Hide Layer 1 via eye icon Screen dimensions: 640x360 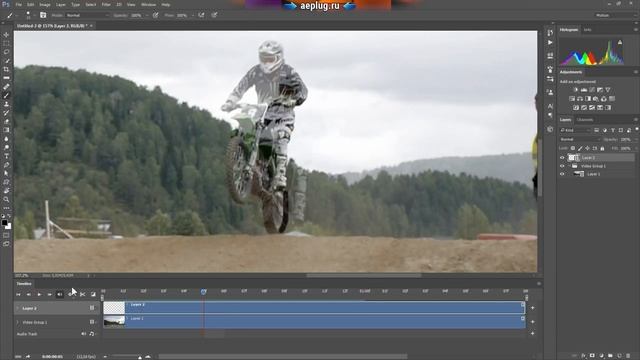point(562,174)
